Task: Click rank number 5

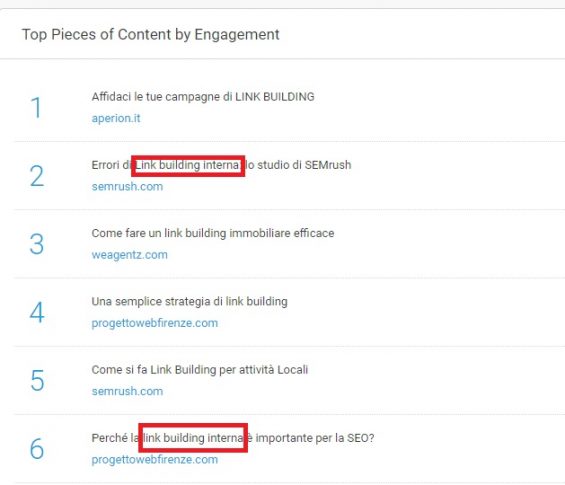Action: coord(37,381)
